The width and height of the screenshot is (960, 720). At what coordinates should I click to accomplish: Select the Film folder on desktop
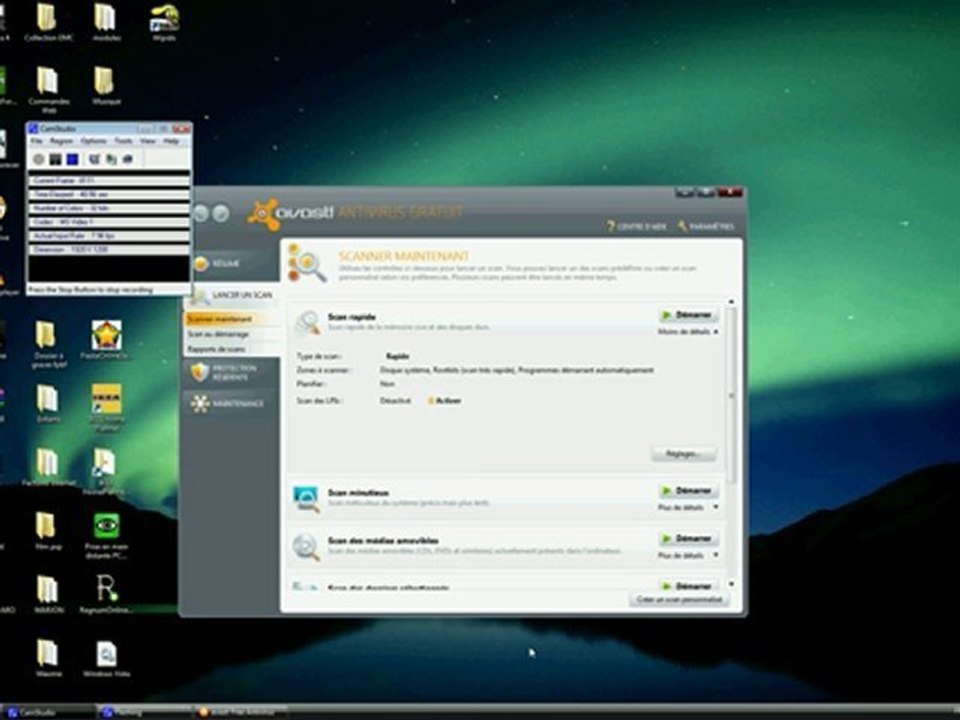(x=48, y=530)
